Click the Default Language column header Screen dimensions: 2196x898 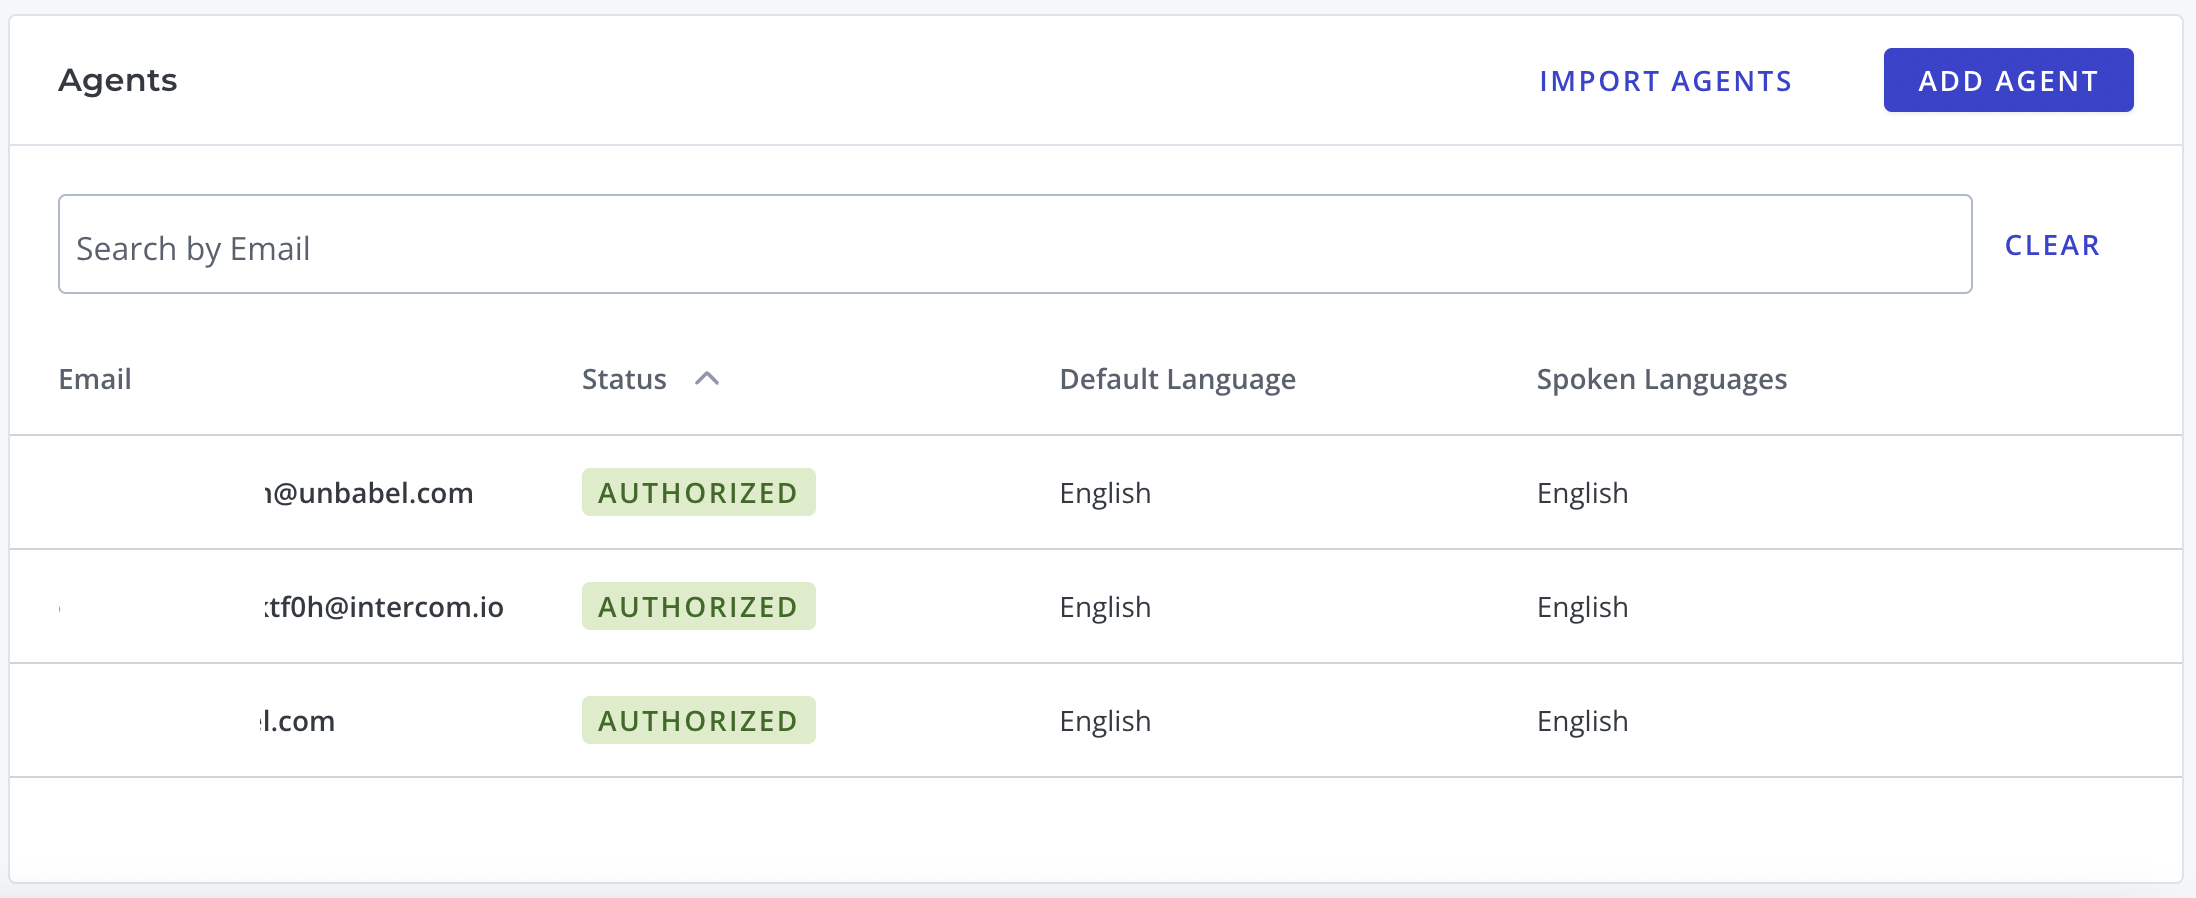(1177, 379)
